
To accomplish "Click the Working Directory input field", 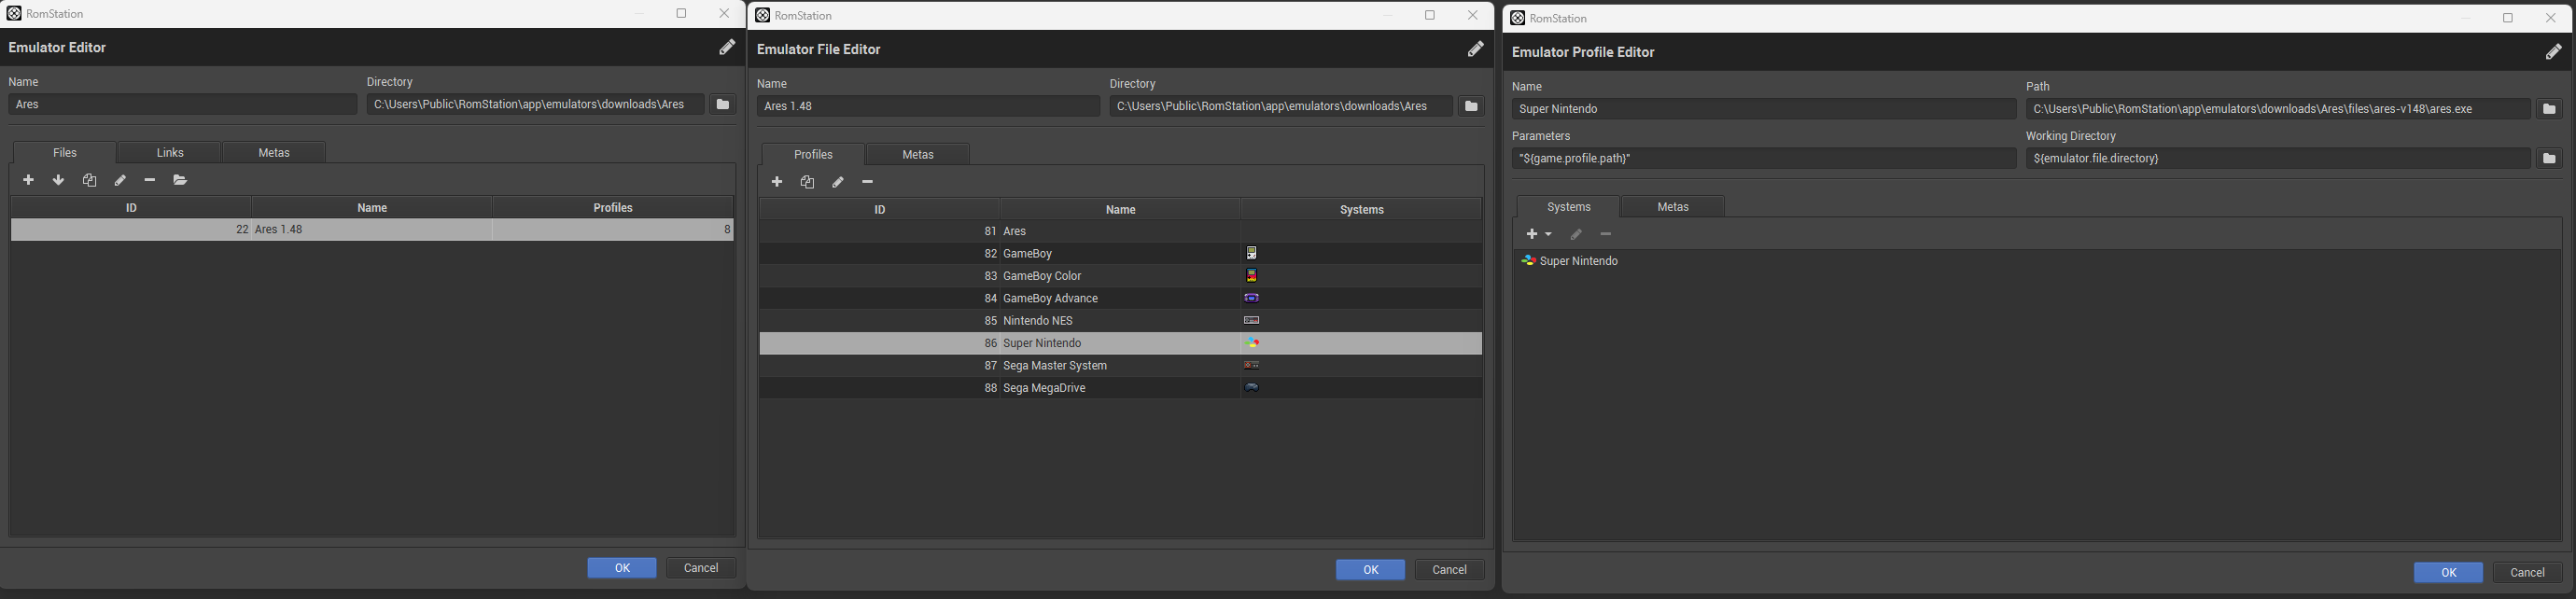I will (x=2278, y=158).
